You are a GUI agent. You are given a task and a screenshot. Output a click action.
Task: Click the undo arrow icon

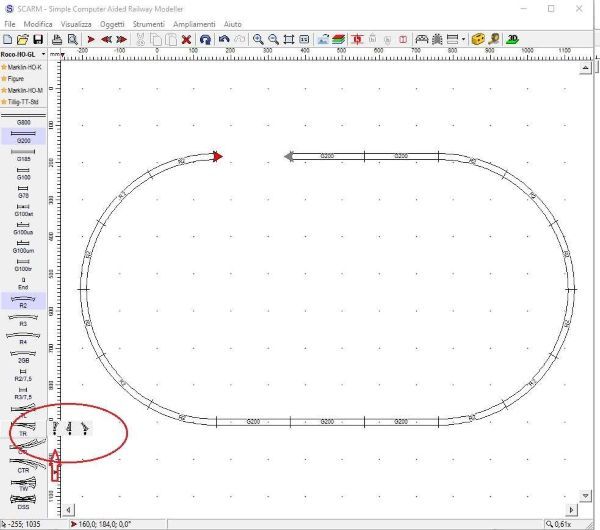point(224,39)
